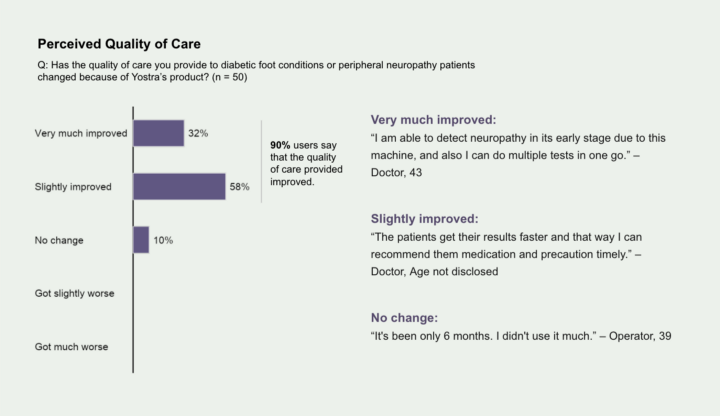Click the "Got much worse" axis label

71,347
